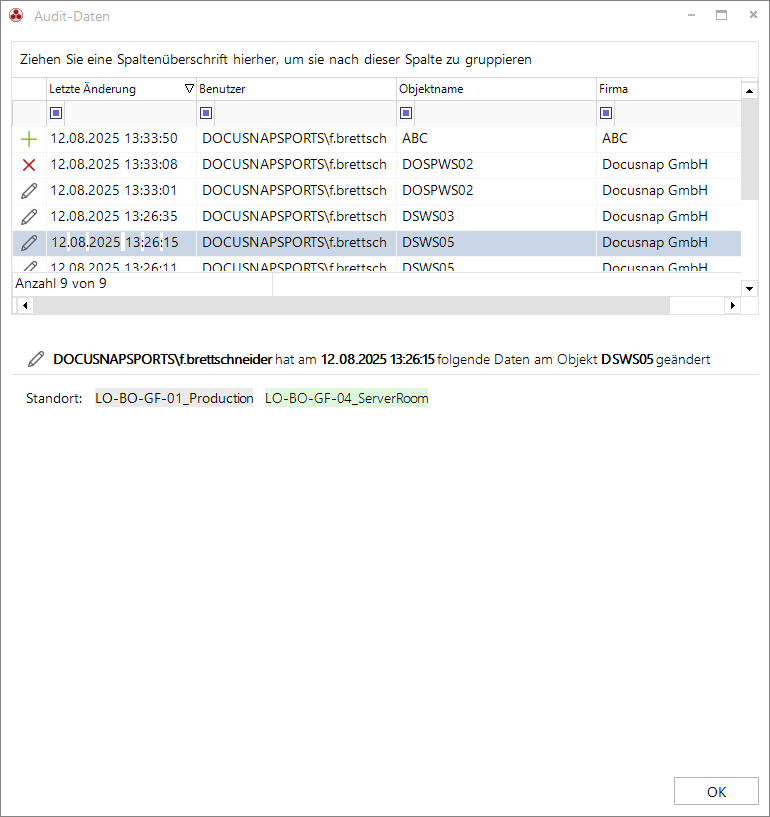Sort by the Letzte Änderung column header
This screenshot has height=817, width=770.
pos(121,89)
